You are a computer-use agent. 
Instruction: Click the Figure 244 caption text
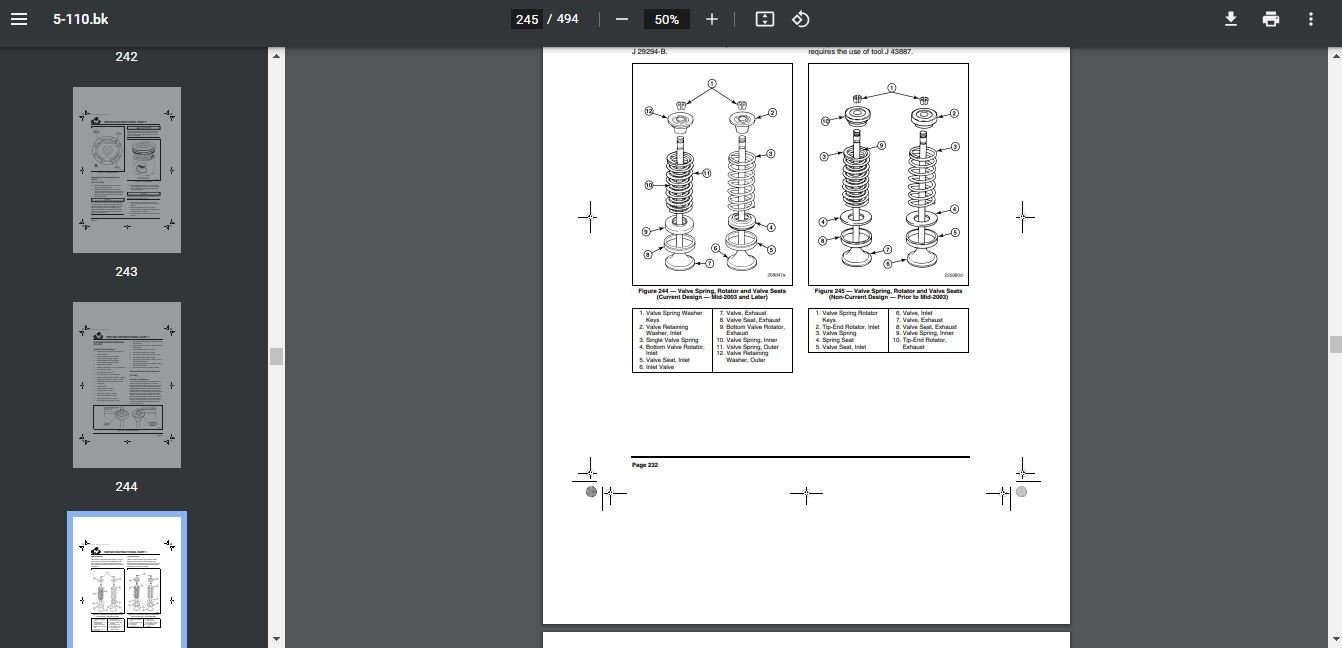(x=712, y=294)
